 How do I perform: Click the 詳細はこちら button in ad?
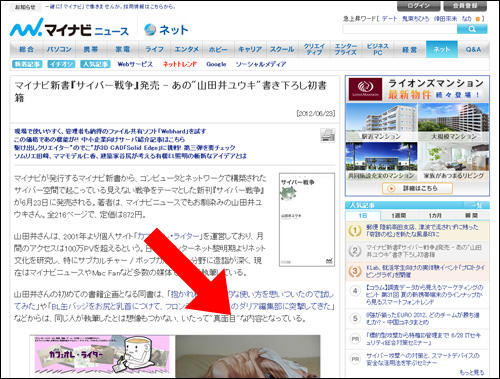tap(417, 188)
